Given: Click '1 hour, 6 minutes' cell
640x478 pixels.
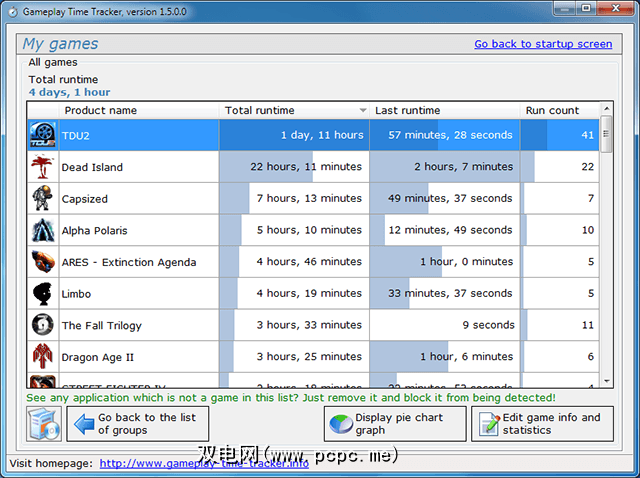Looking at the screenshot, I should (x=444, y=356).
